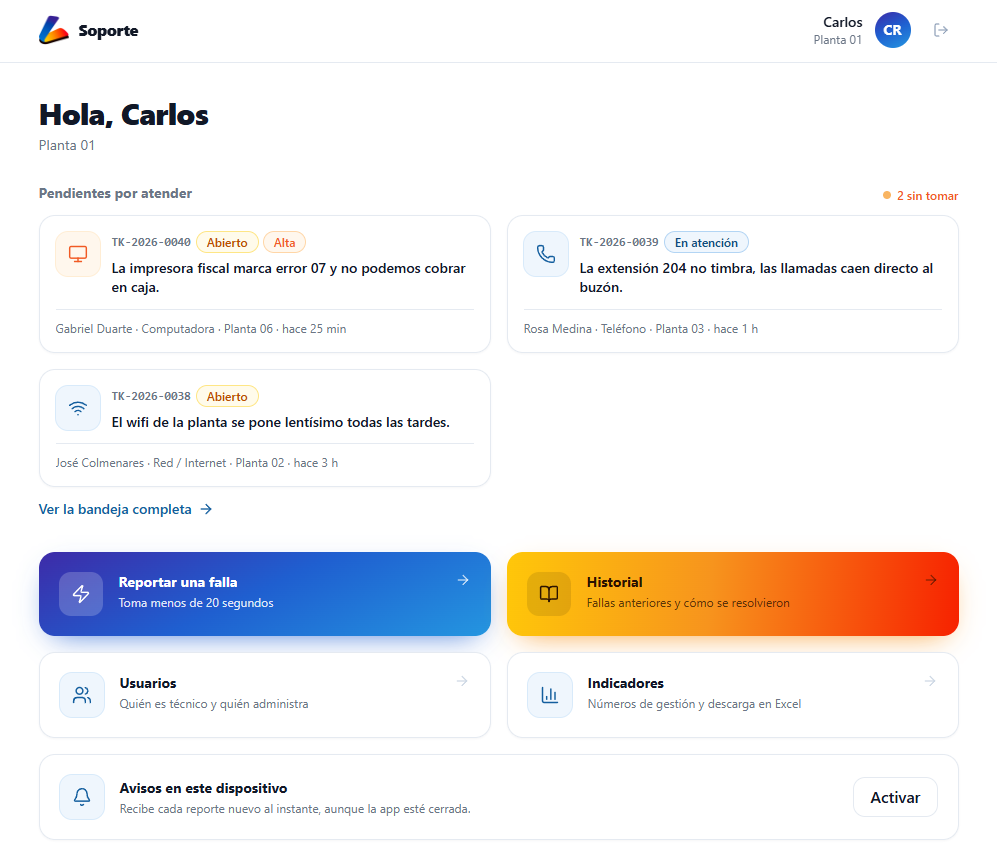Click the arrow on Historial card
Screen dimensions: 997x851
tap(931, 580)
